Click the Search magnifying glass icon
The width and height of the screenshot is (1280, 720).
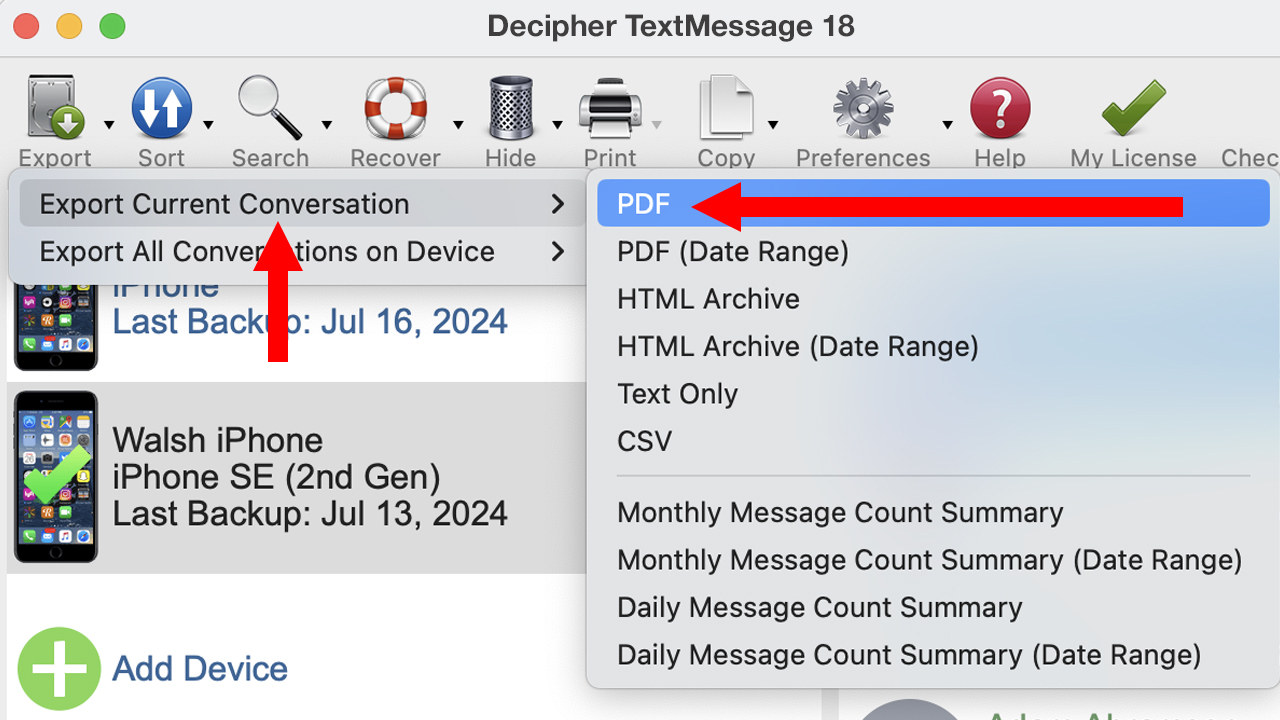point(269,108)
